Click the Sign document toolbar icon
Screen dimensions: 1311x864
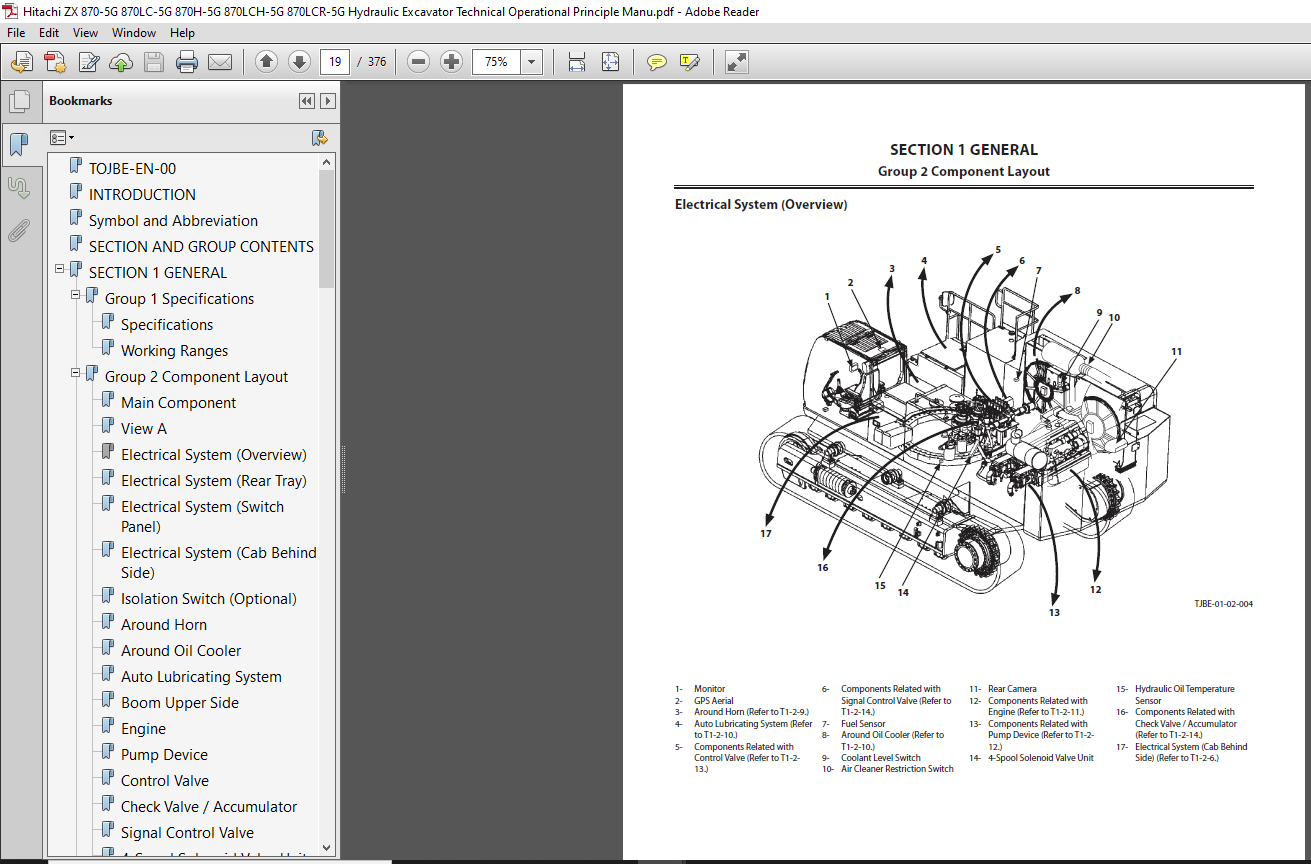click(88, 62)
